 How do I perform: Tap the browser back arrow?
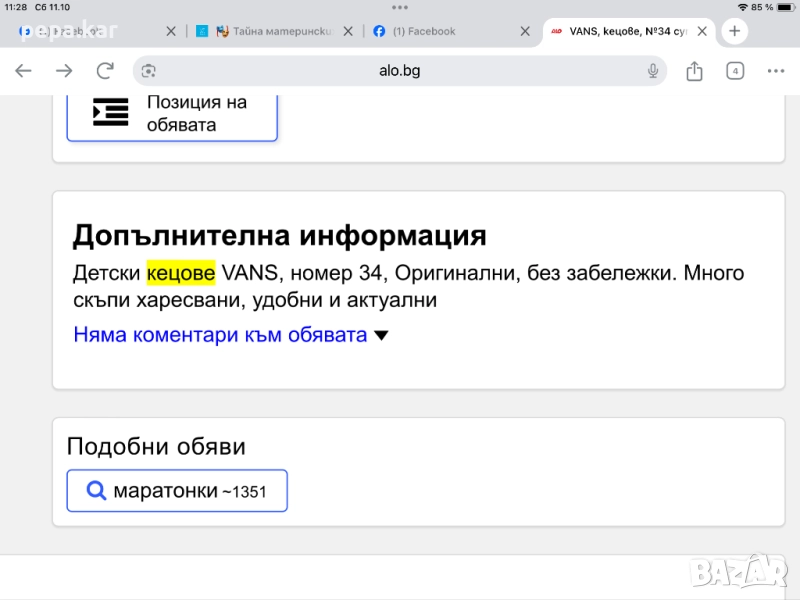pos(24,71)
